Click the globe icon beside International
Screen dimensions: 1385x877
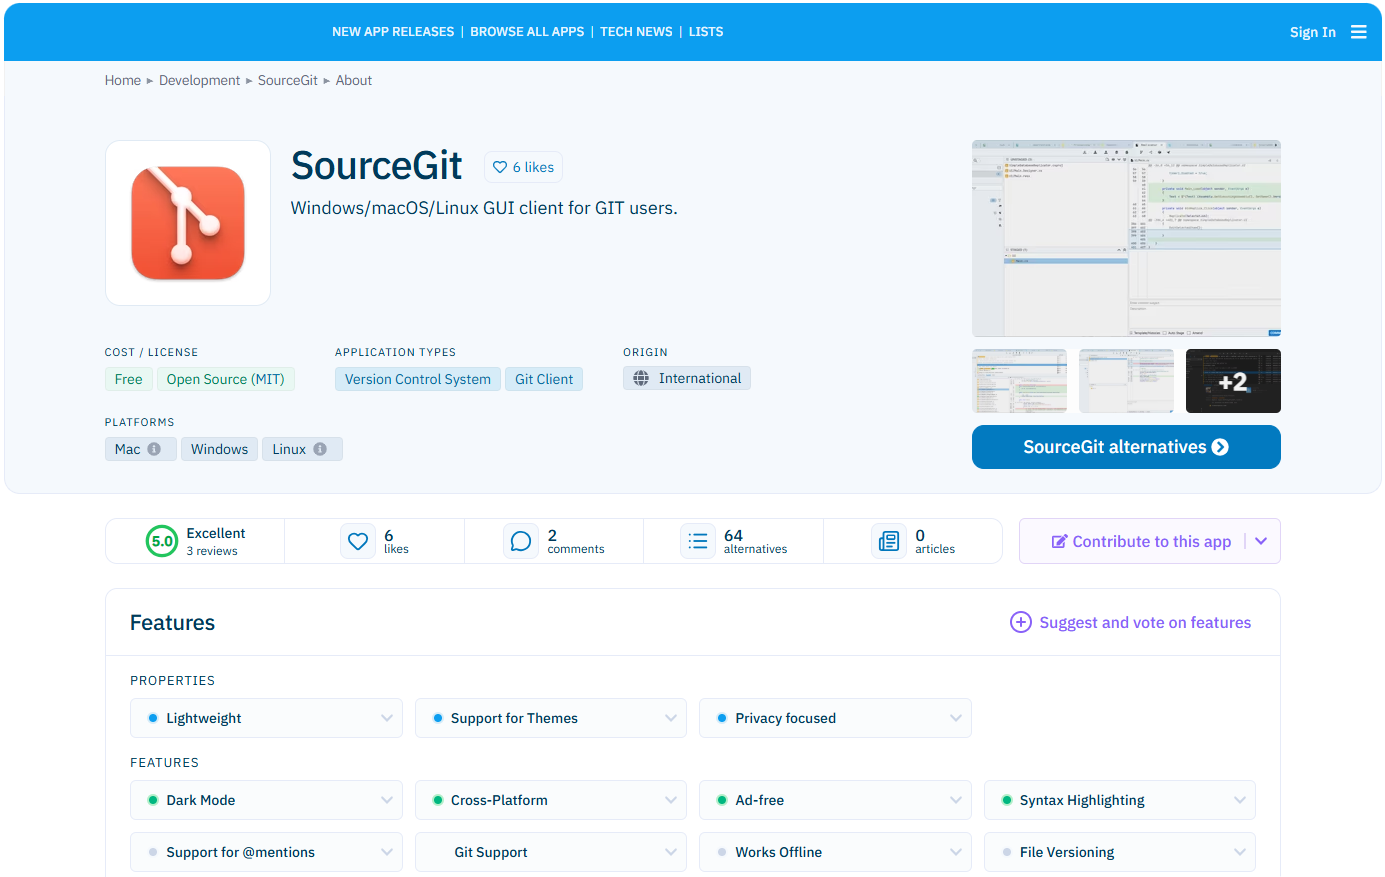point(641,378)
